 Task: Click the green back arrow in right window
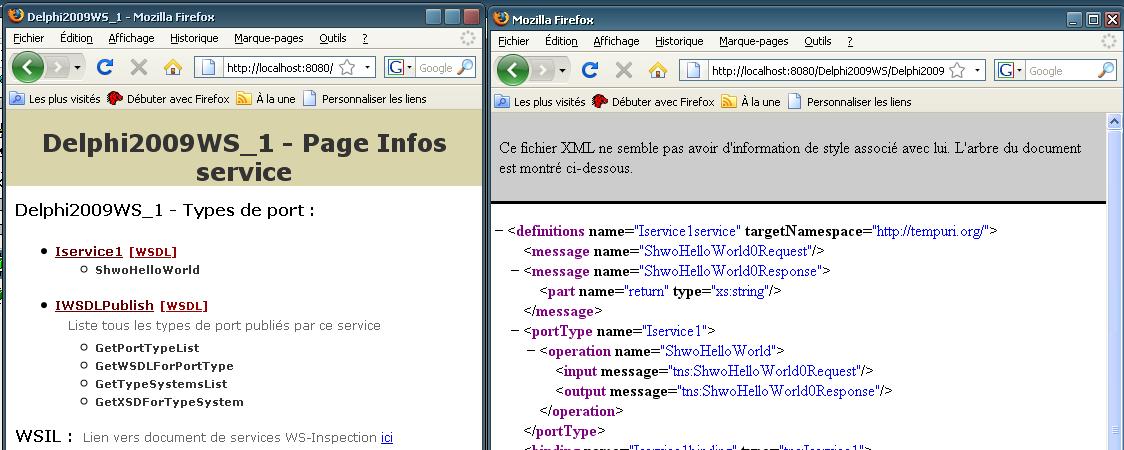click(512, 70)
